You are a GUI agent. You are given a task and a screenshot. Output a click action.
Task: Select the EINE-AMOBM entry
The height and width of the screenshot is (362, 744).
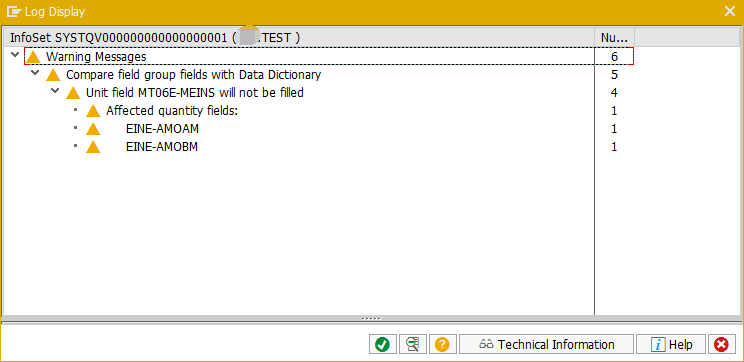point(162,147)
